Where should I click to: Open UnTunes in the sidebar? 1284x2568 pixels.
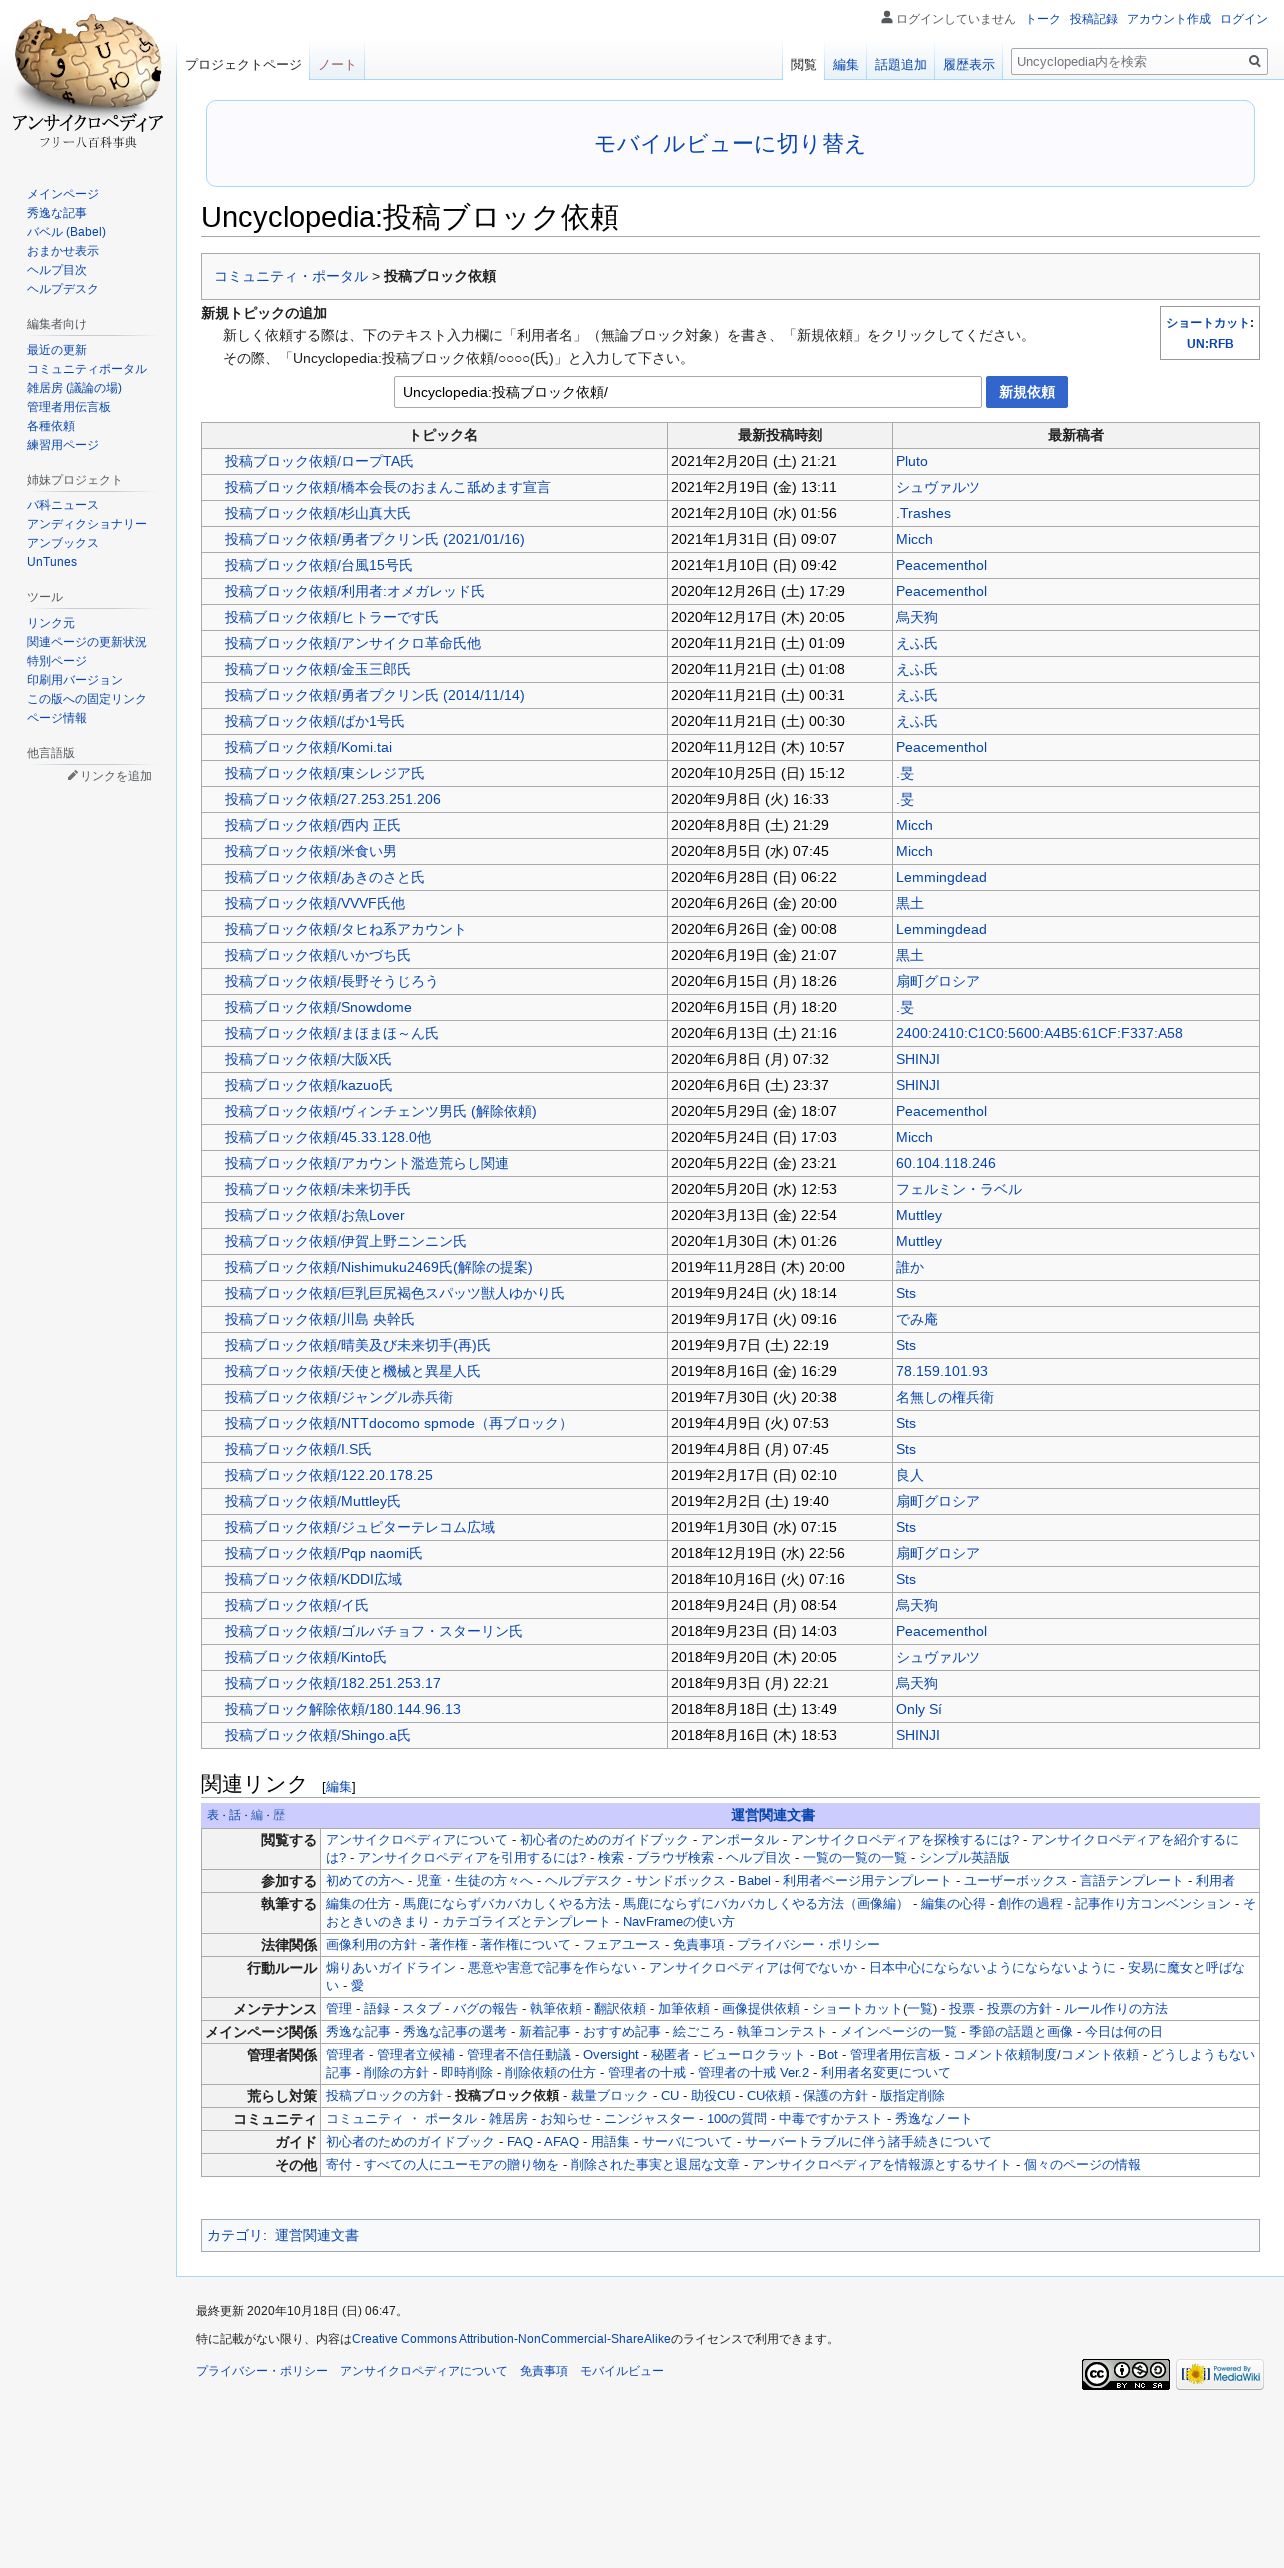click(52, 562)
